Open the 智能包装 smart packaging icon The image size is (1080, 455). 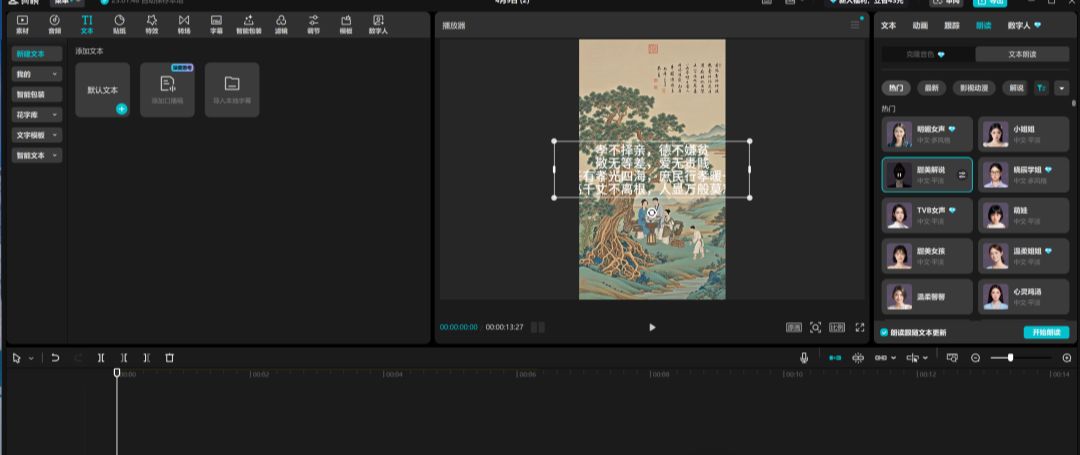[249, 25]
